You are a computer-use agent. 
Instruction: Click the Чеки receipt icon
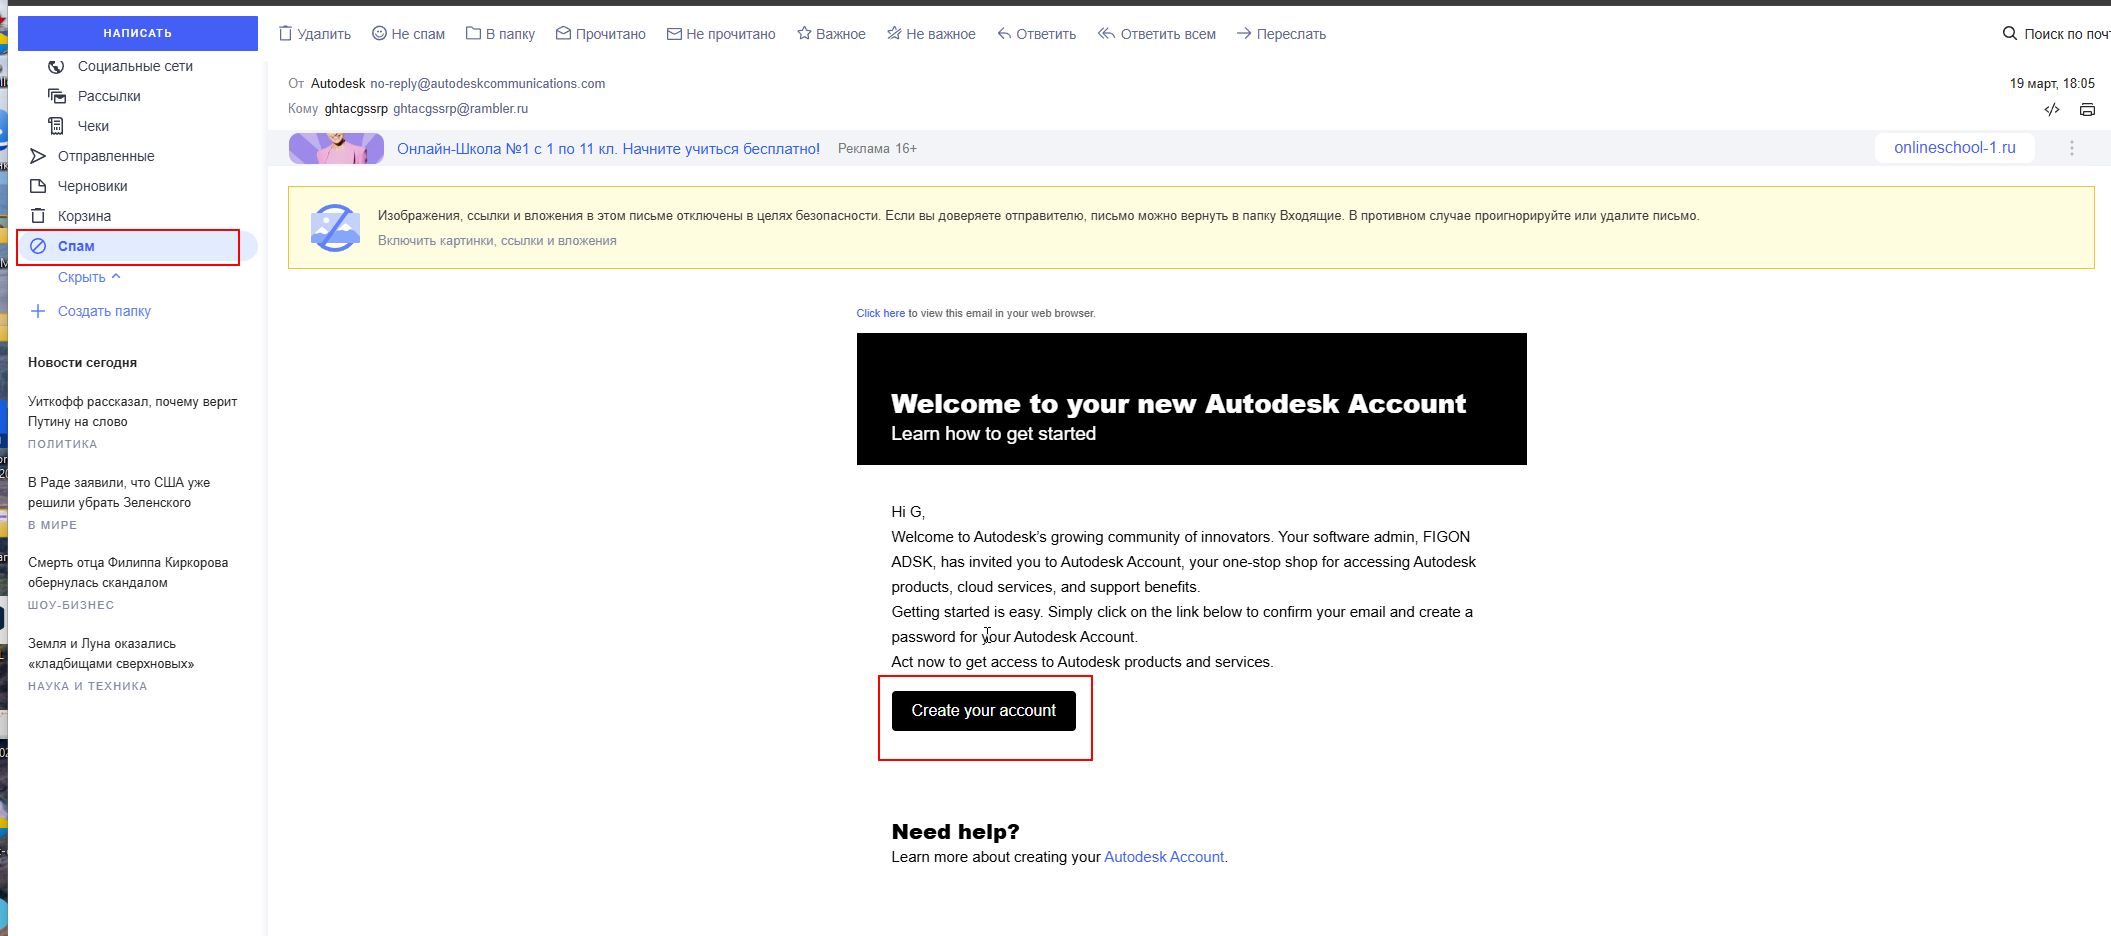56,126
